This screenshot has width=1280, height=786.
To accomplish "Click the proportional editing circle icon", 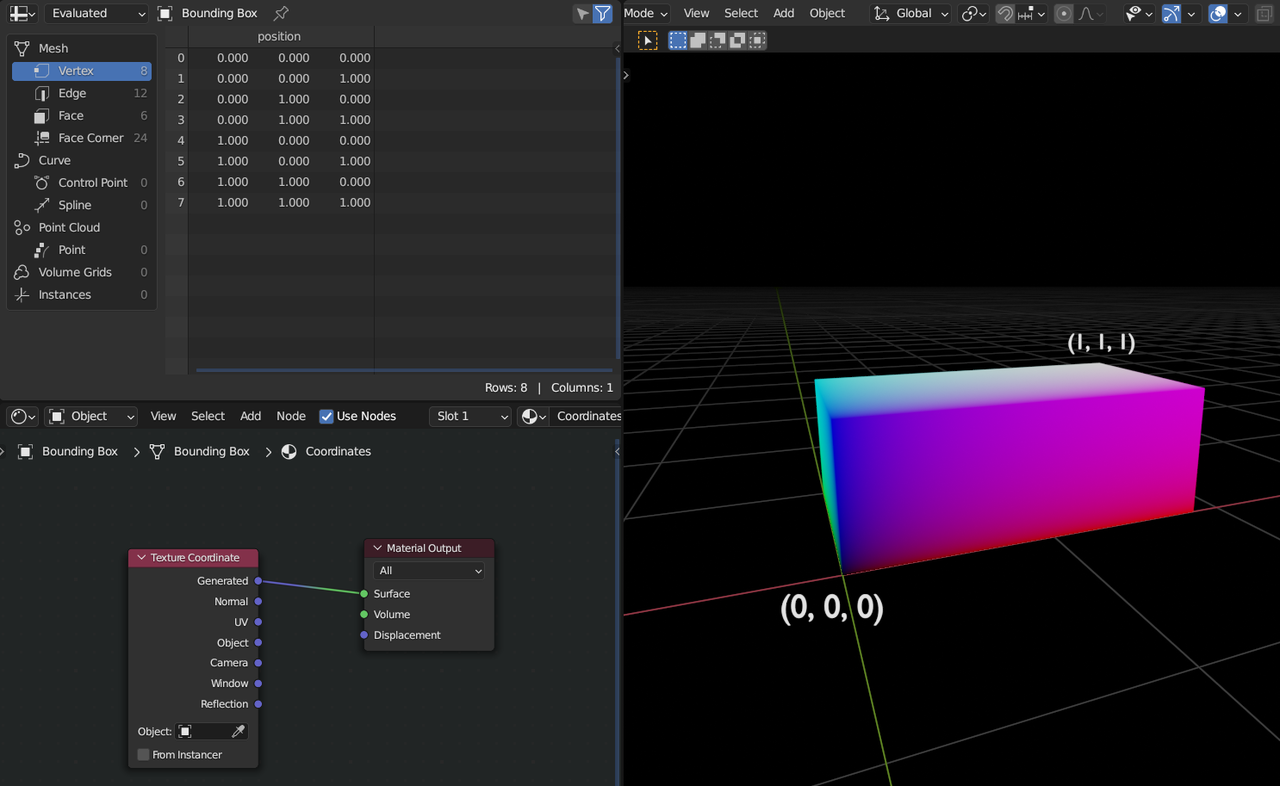I will click(1064, 13).
